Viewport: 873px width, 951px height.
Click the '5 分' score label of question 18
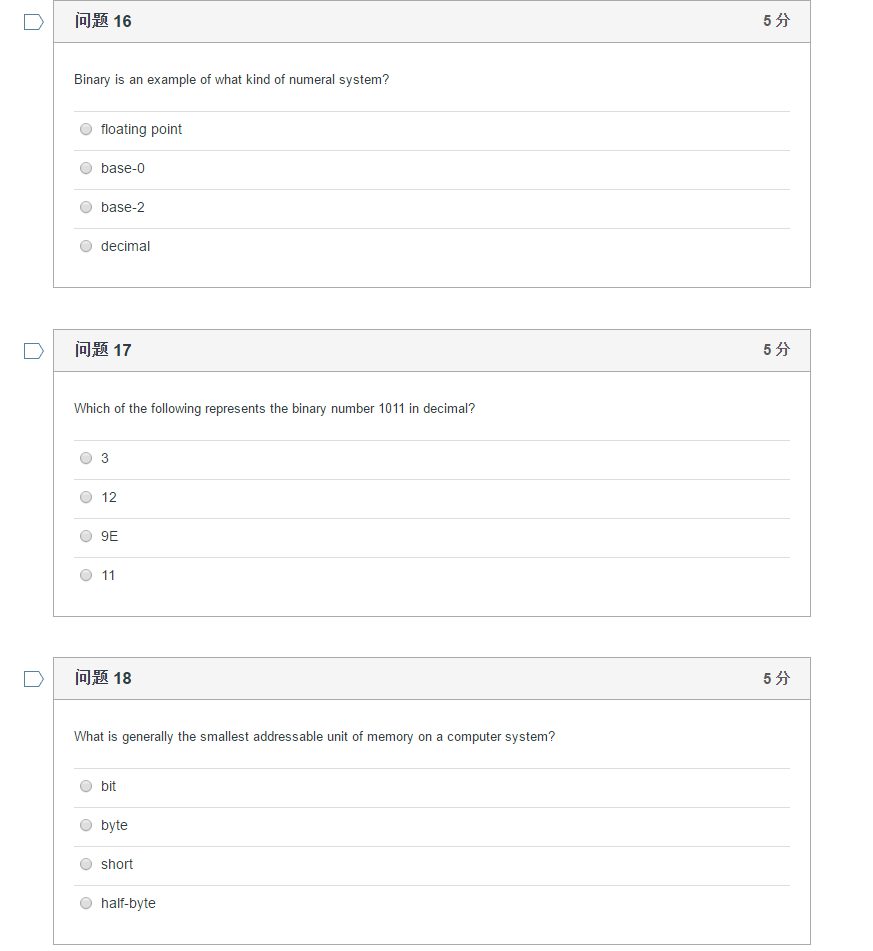click(x=777, y=678)
